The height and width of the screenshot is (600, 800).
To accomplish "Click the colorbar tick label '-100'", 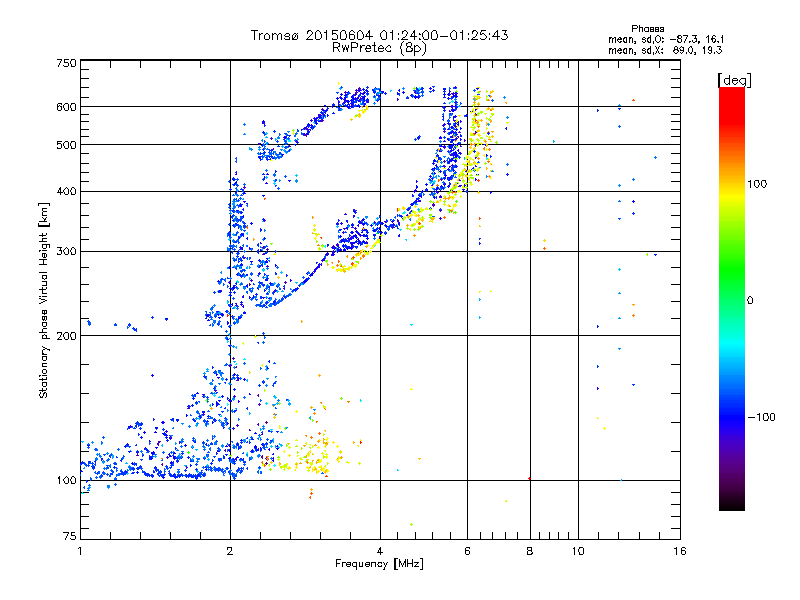I will point(761,417).
